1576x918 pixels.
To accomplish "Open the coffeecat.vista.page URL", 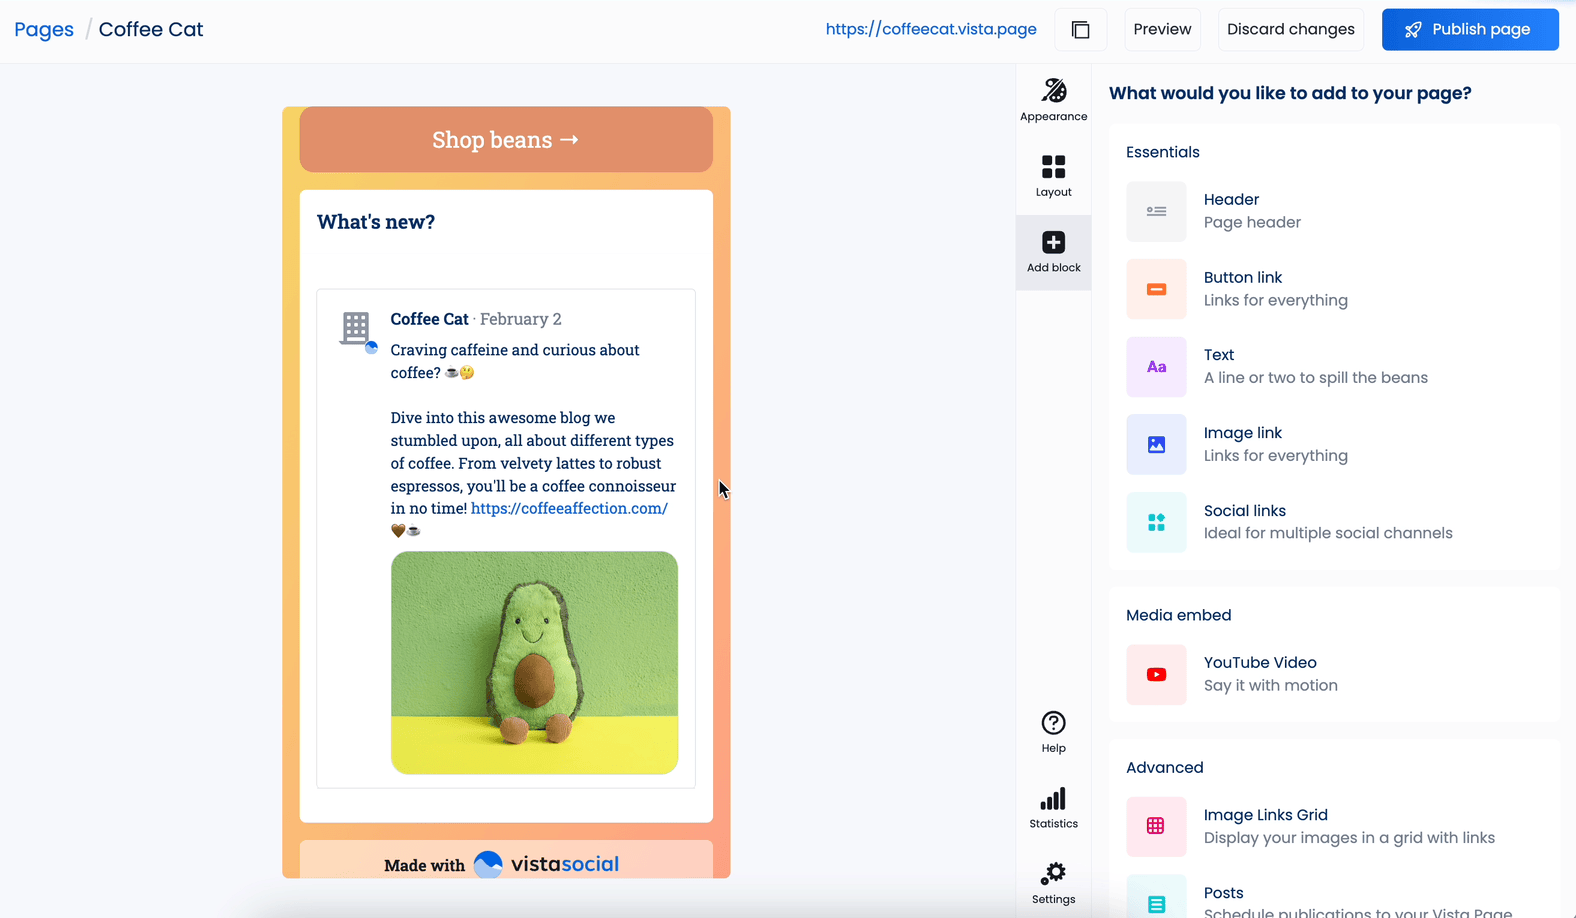I will [931, 29].
